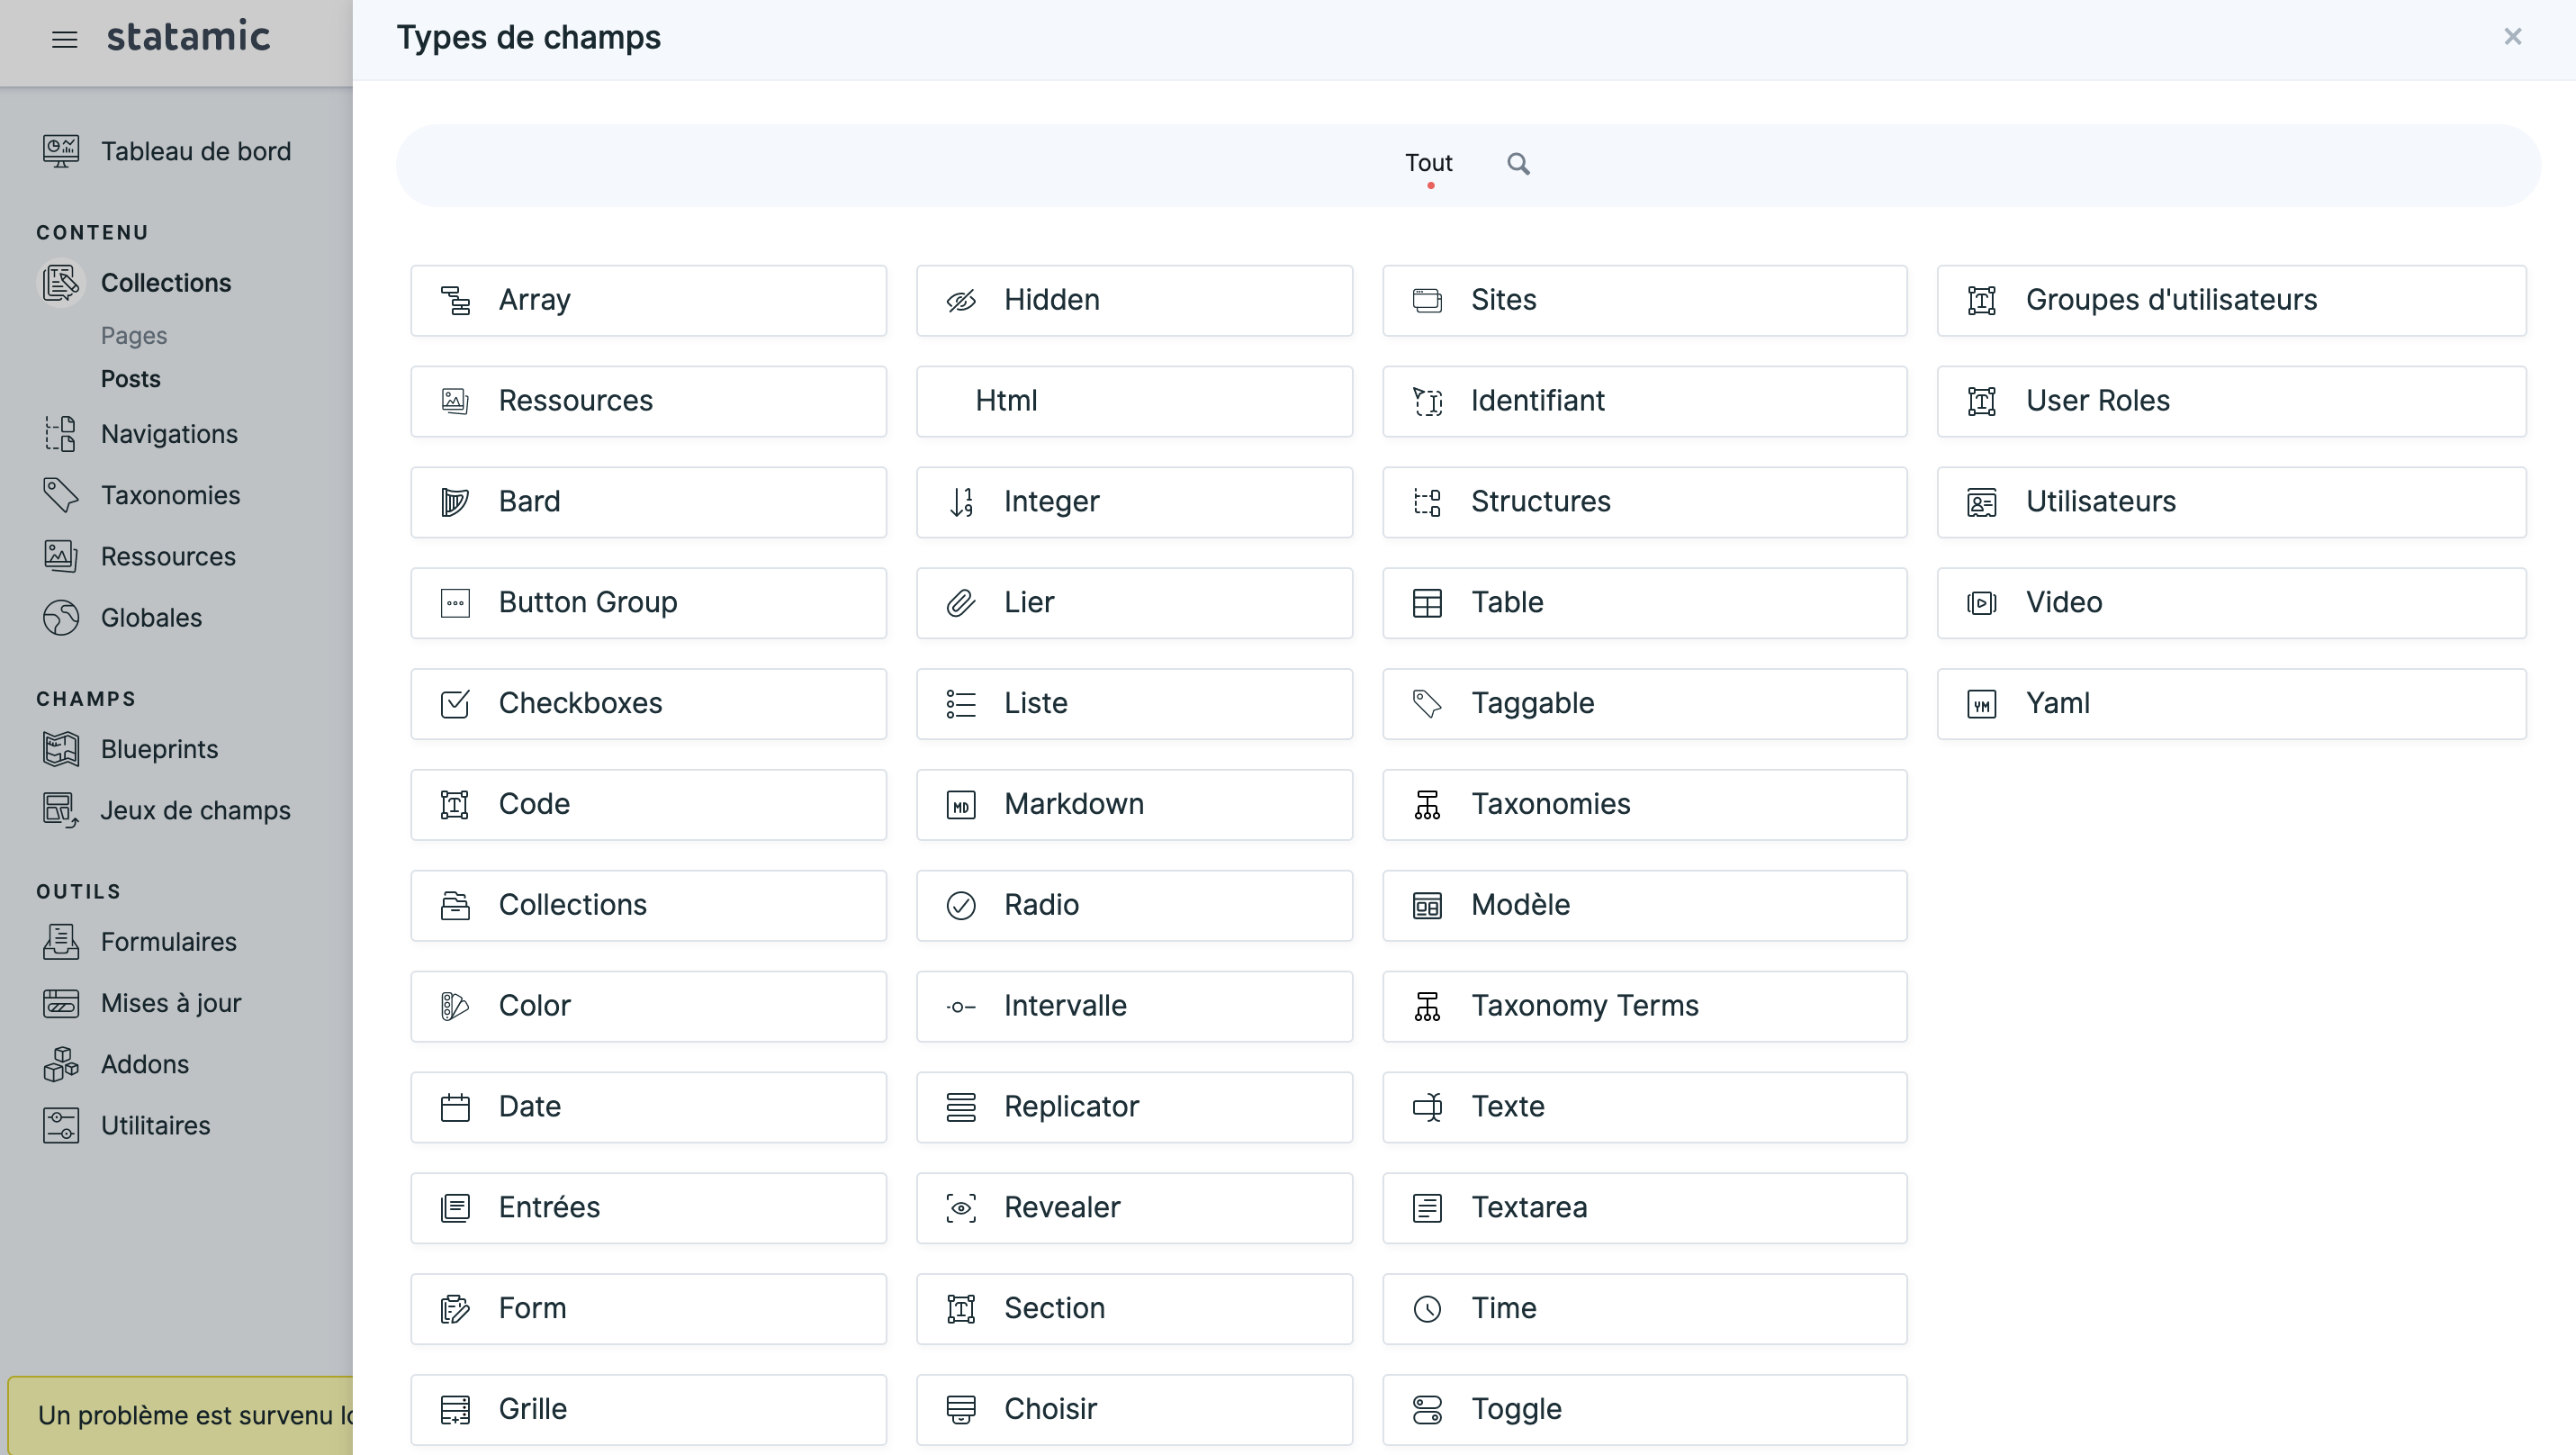
Task: Select the Markdown MD icon
Action: (961, 805)
